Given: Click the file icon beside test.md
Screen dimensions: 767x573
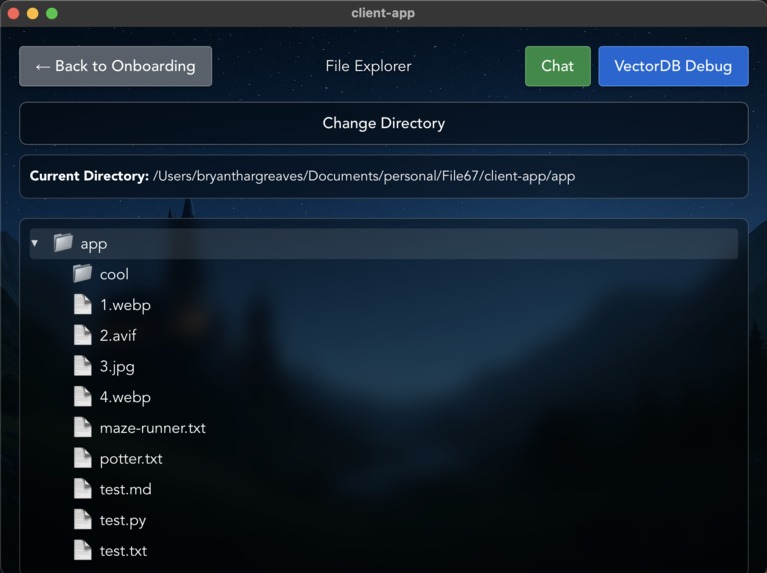Looking at the screenshot, I should click(83, 489).
